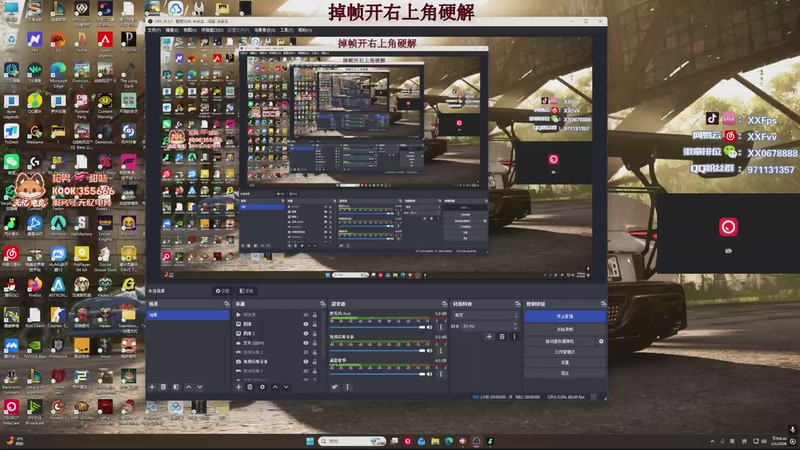This screenshot has width=800, height=450.
Task: Toggle lock on 图像 source
Action: pos(315,324)
